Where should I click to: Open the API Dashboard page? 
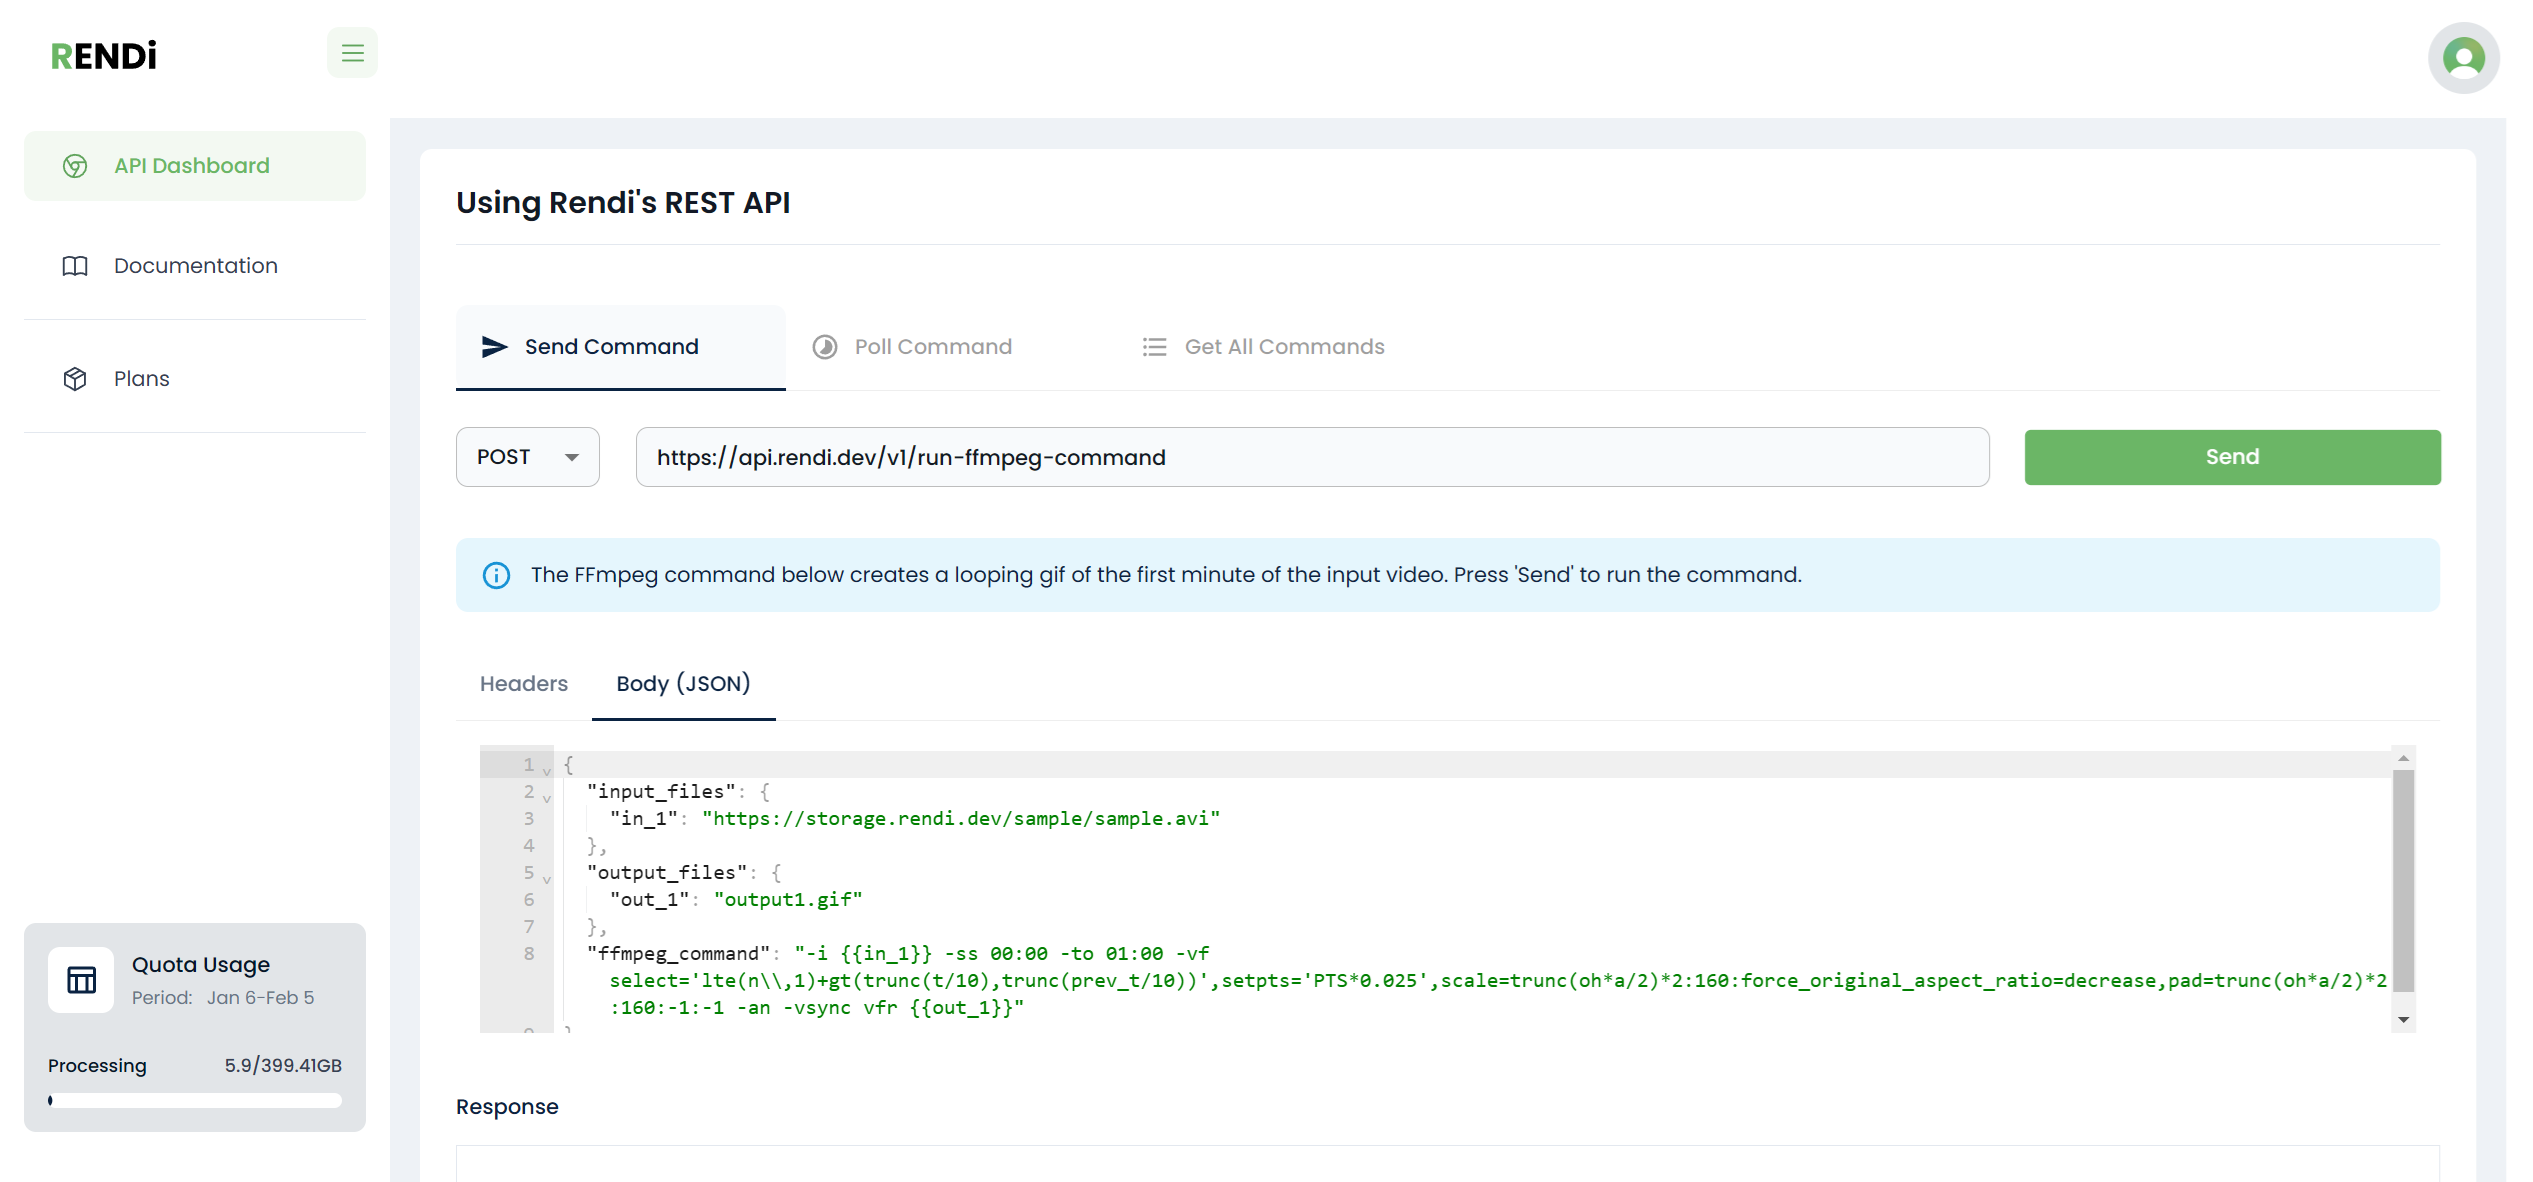click(195, 166)
